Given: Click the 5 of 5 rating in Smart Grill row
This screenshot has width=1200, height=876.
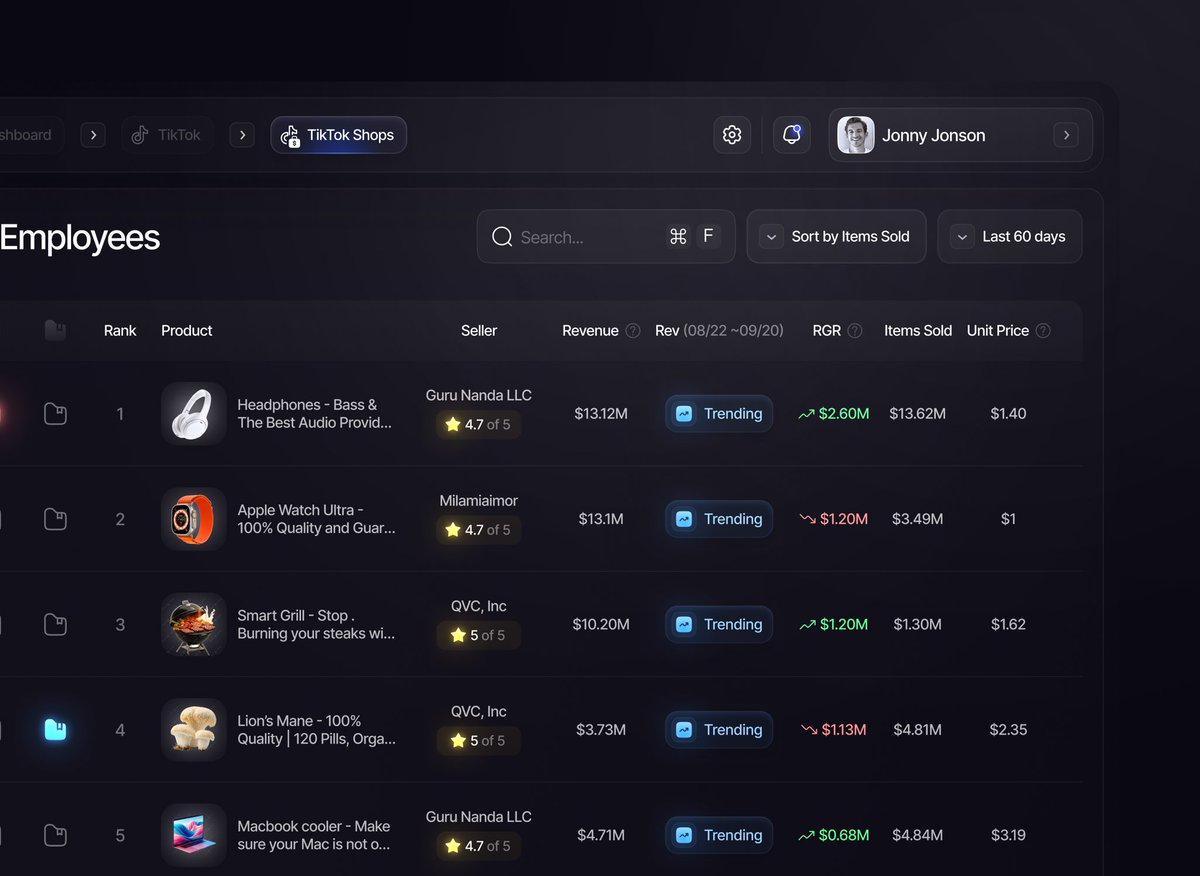Looking at the screenshot, I should [x=478, y=635].
